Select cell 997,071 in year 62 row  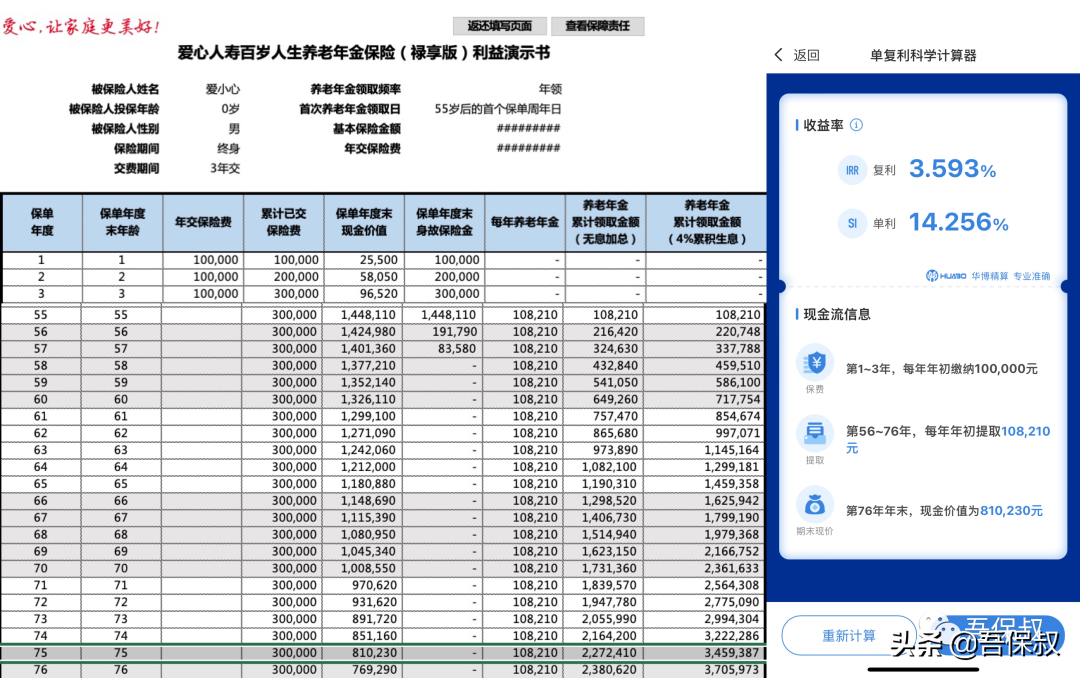coord(704,433)
